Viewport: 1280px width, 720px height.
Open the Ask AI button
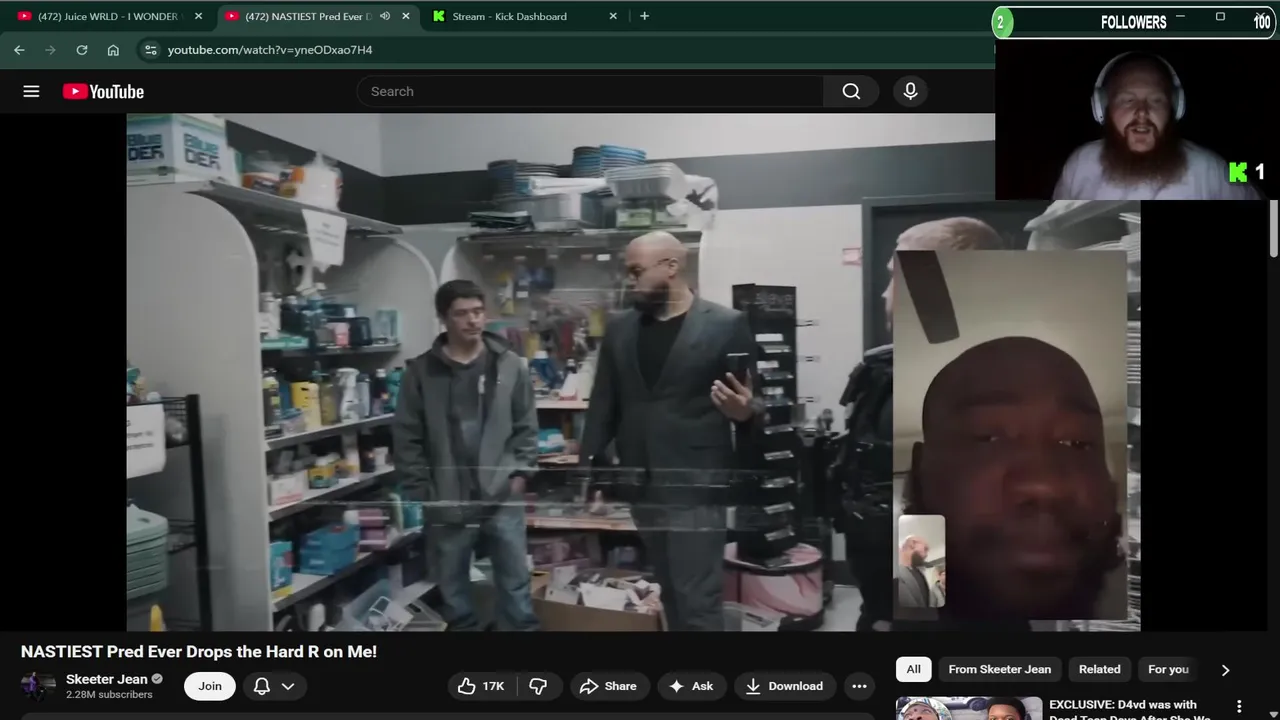(691, 686)
